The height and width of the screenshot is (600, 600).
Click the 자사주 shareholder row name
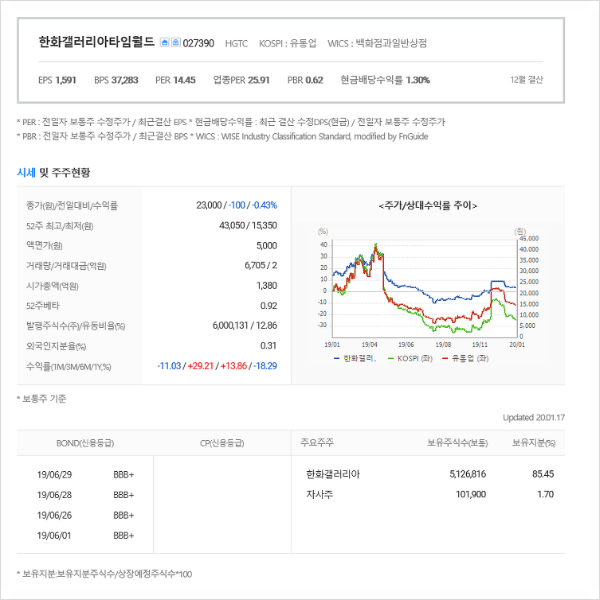tap(320, 494)
